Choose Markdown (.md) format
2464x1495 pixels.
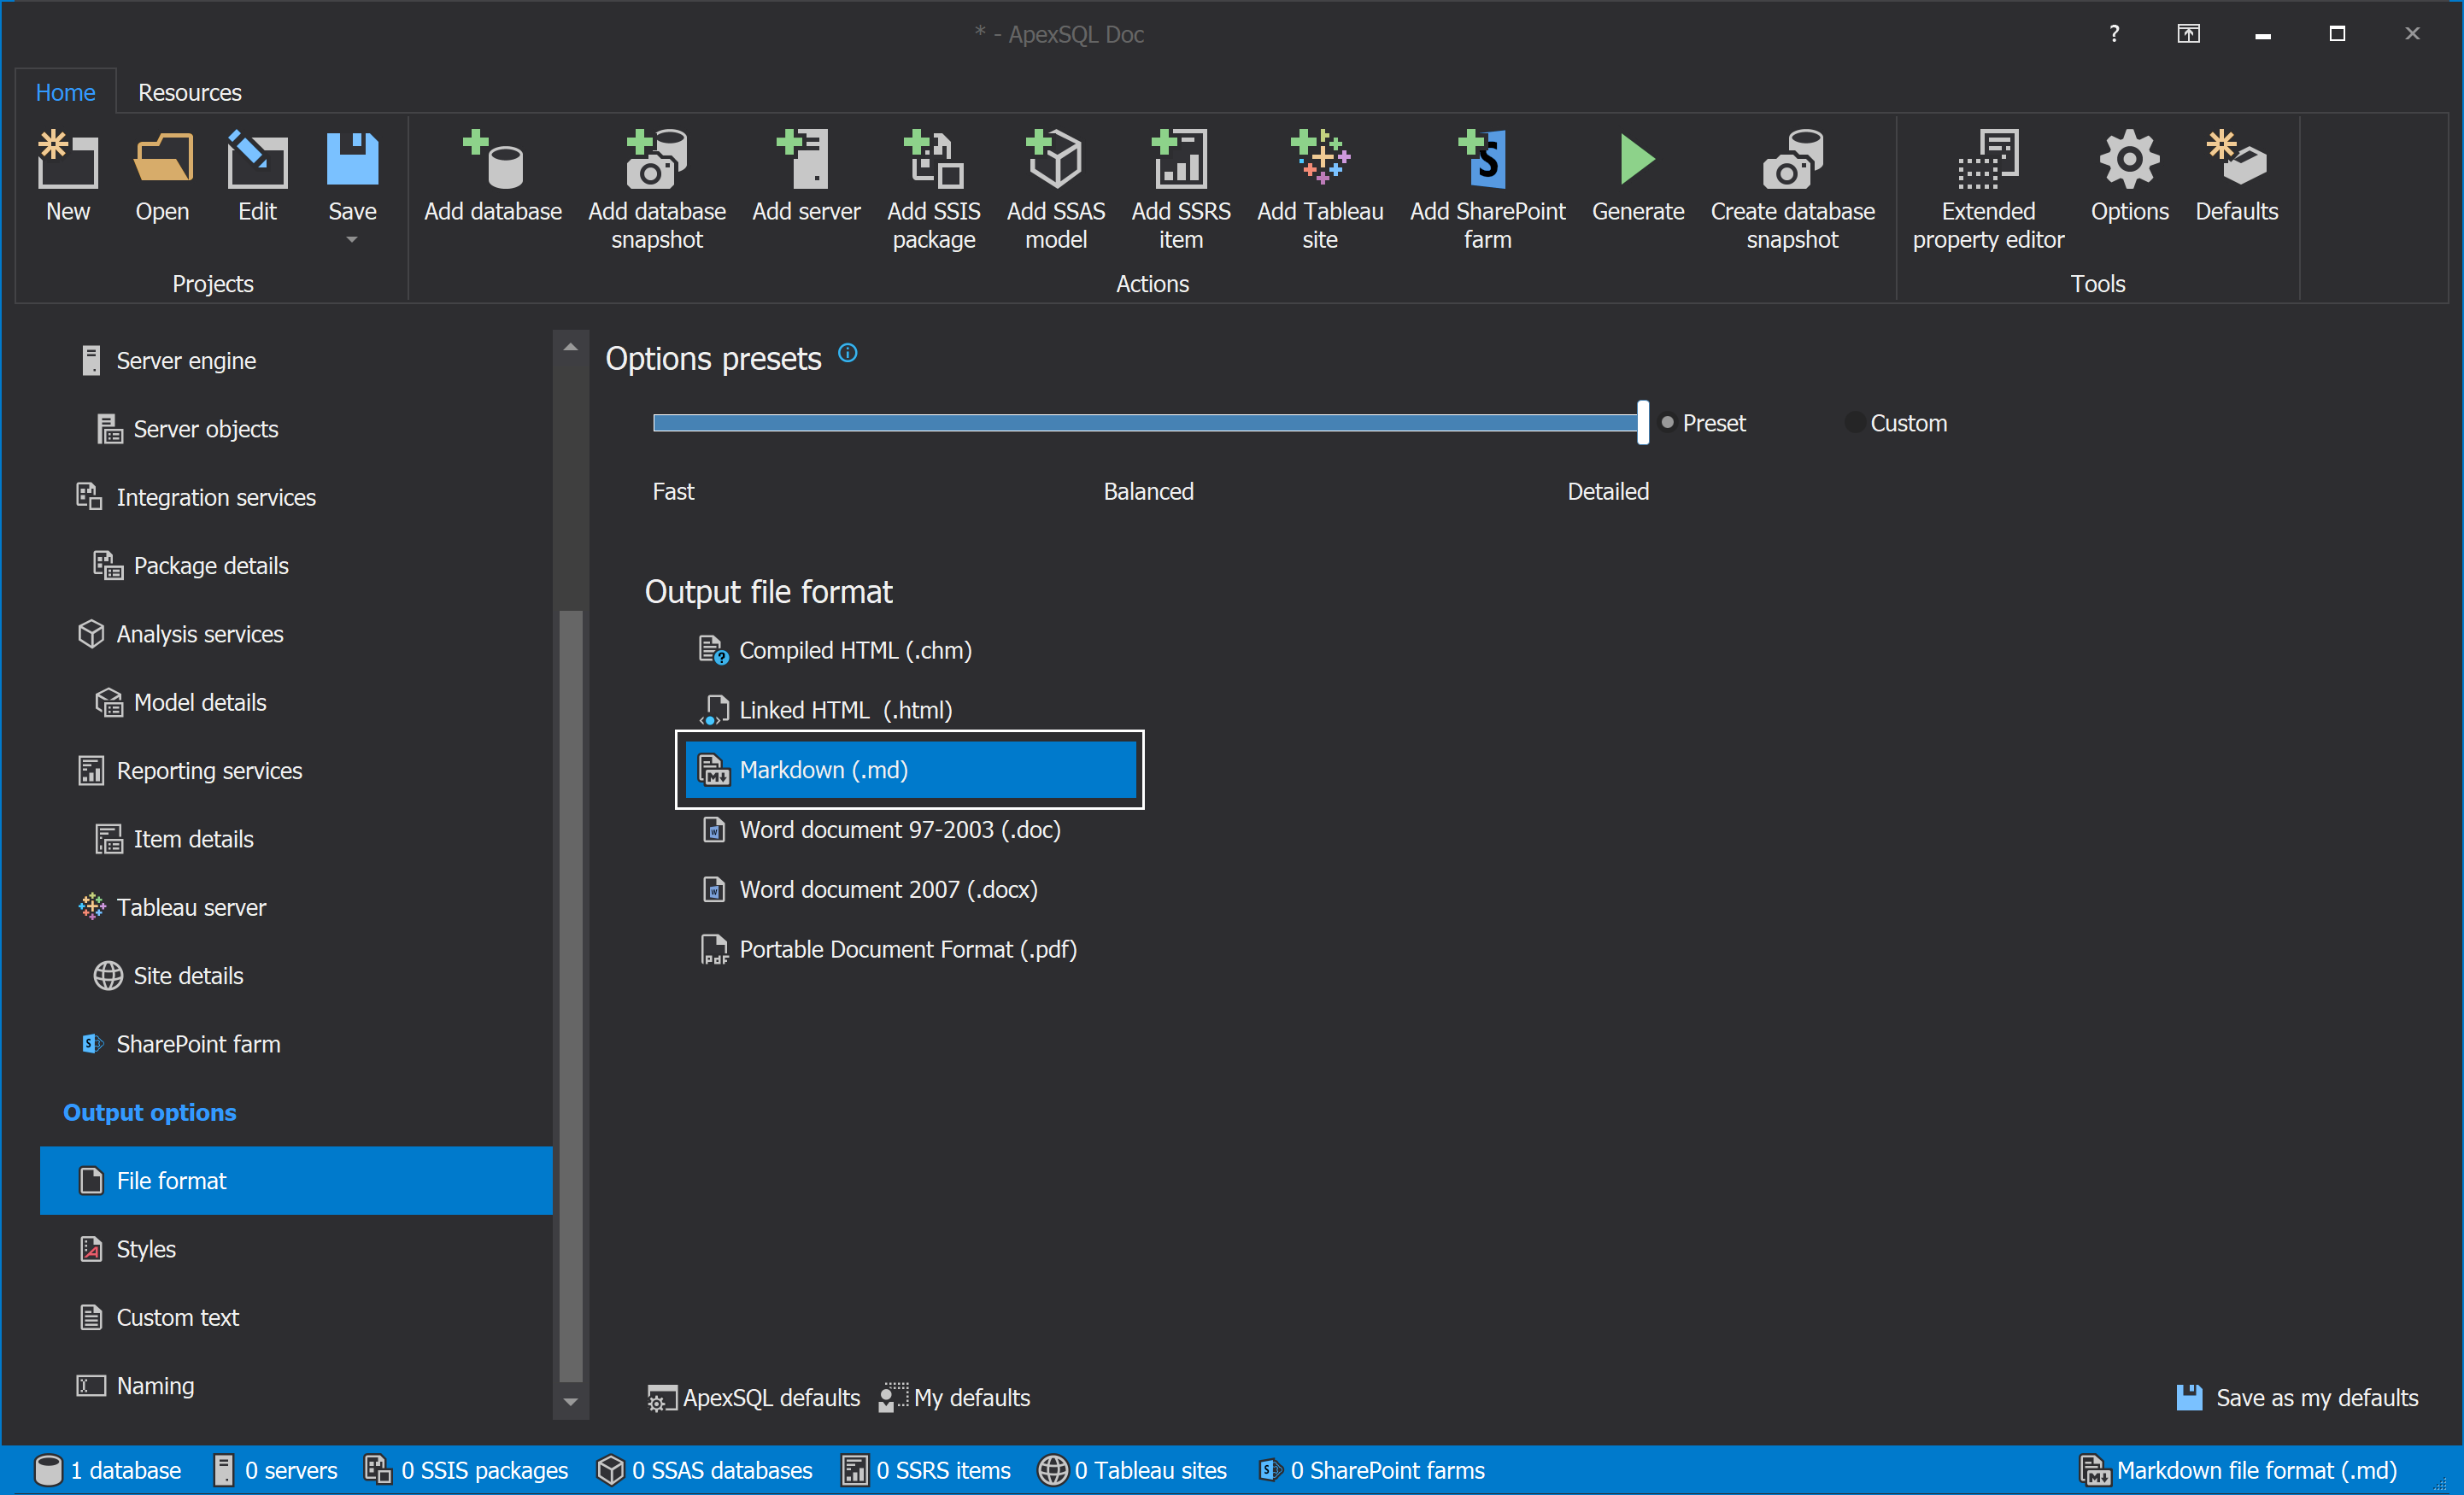click(x=910, y=770)
